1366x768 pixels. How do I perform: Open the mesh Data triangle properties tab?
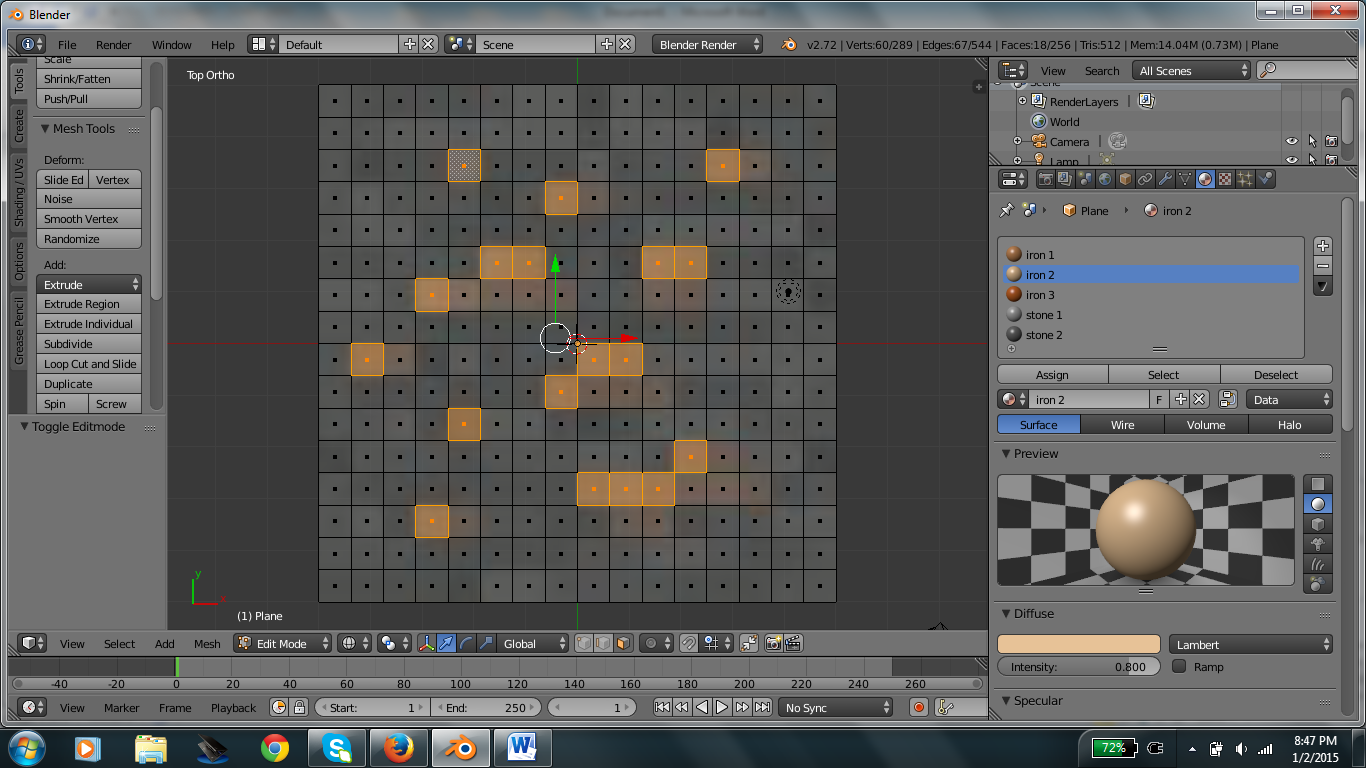(1185, 179)
